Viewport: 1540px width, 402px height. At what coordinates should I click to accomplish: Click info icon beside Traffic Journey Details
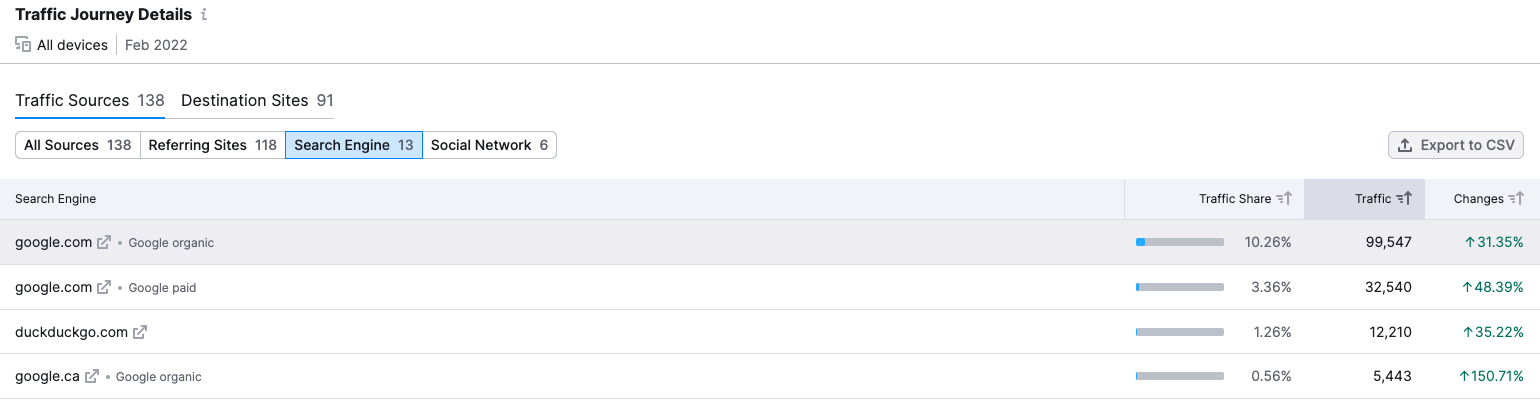(x=204, y=15)
